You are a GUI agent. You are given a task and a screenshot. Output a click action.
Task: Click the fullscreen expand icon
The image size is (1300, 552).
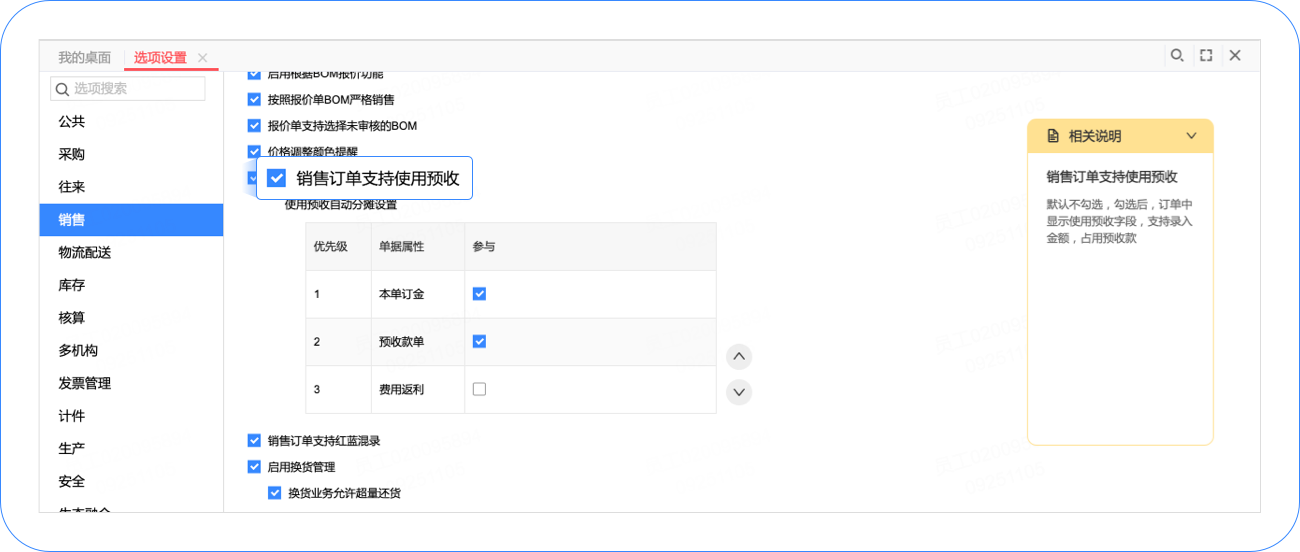click(1206, 56)
